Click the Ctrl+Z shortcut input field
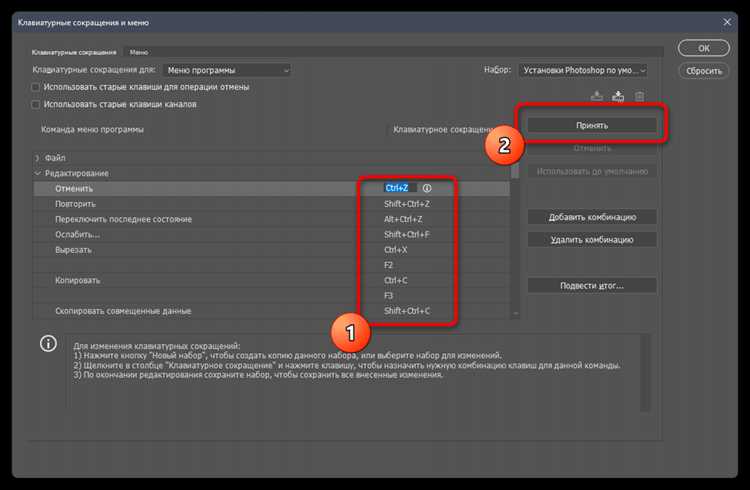This screenshot has height=490, width=750. coord(400,188)
